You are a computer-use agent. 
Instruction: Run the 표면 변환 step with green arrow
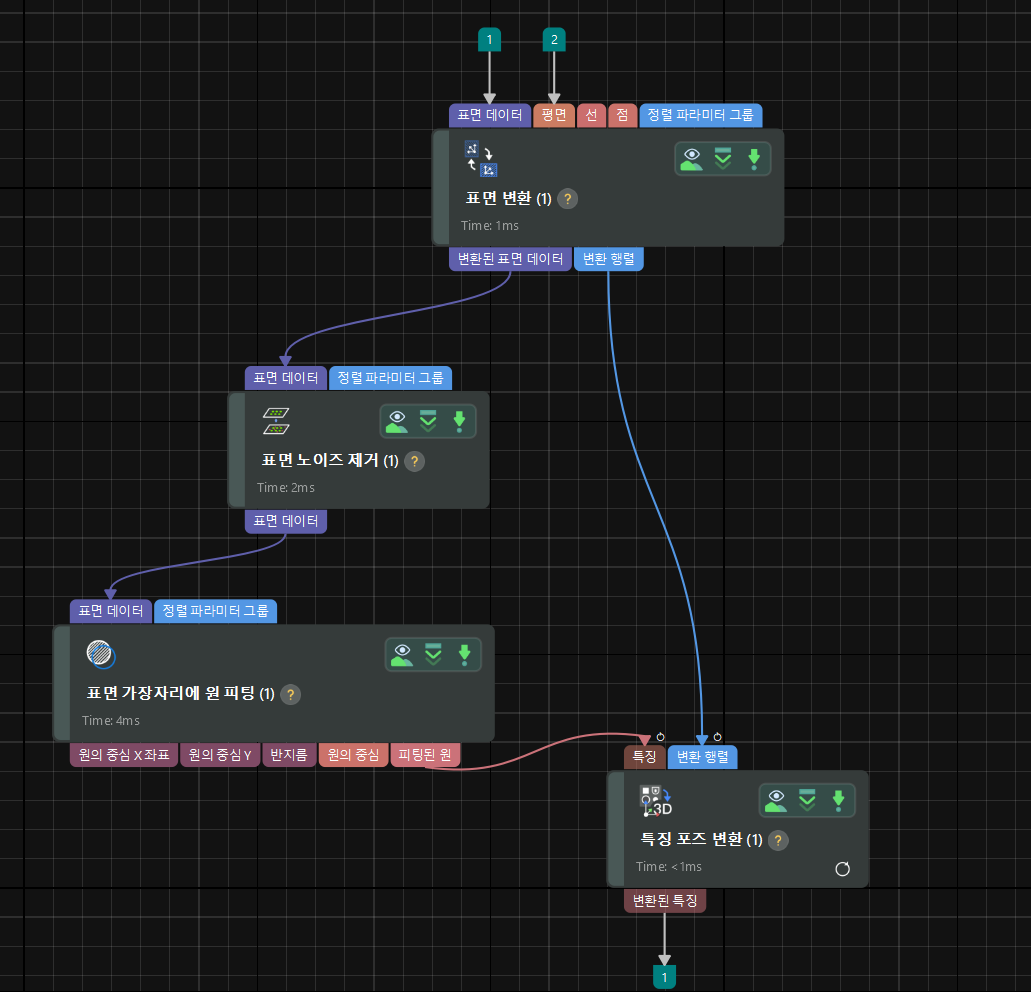point(754,158)
